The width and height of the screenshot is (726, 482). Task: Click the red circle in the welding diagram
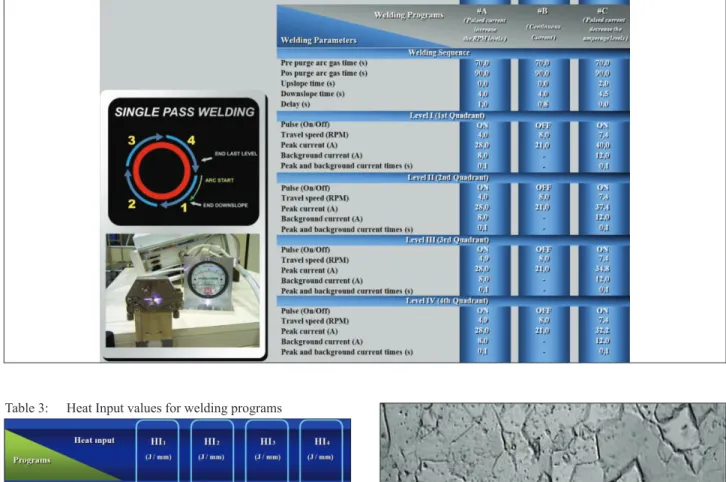click(x=162, y=171)
